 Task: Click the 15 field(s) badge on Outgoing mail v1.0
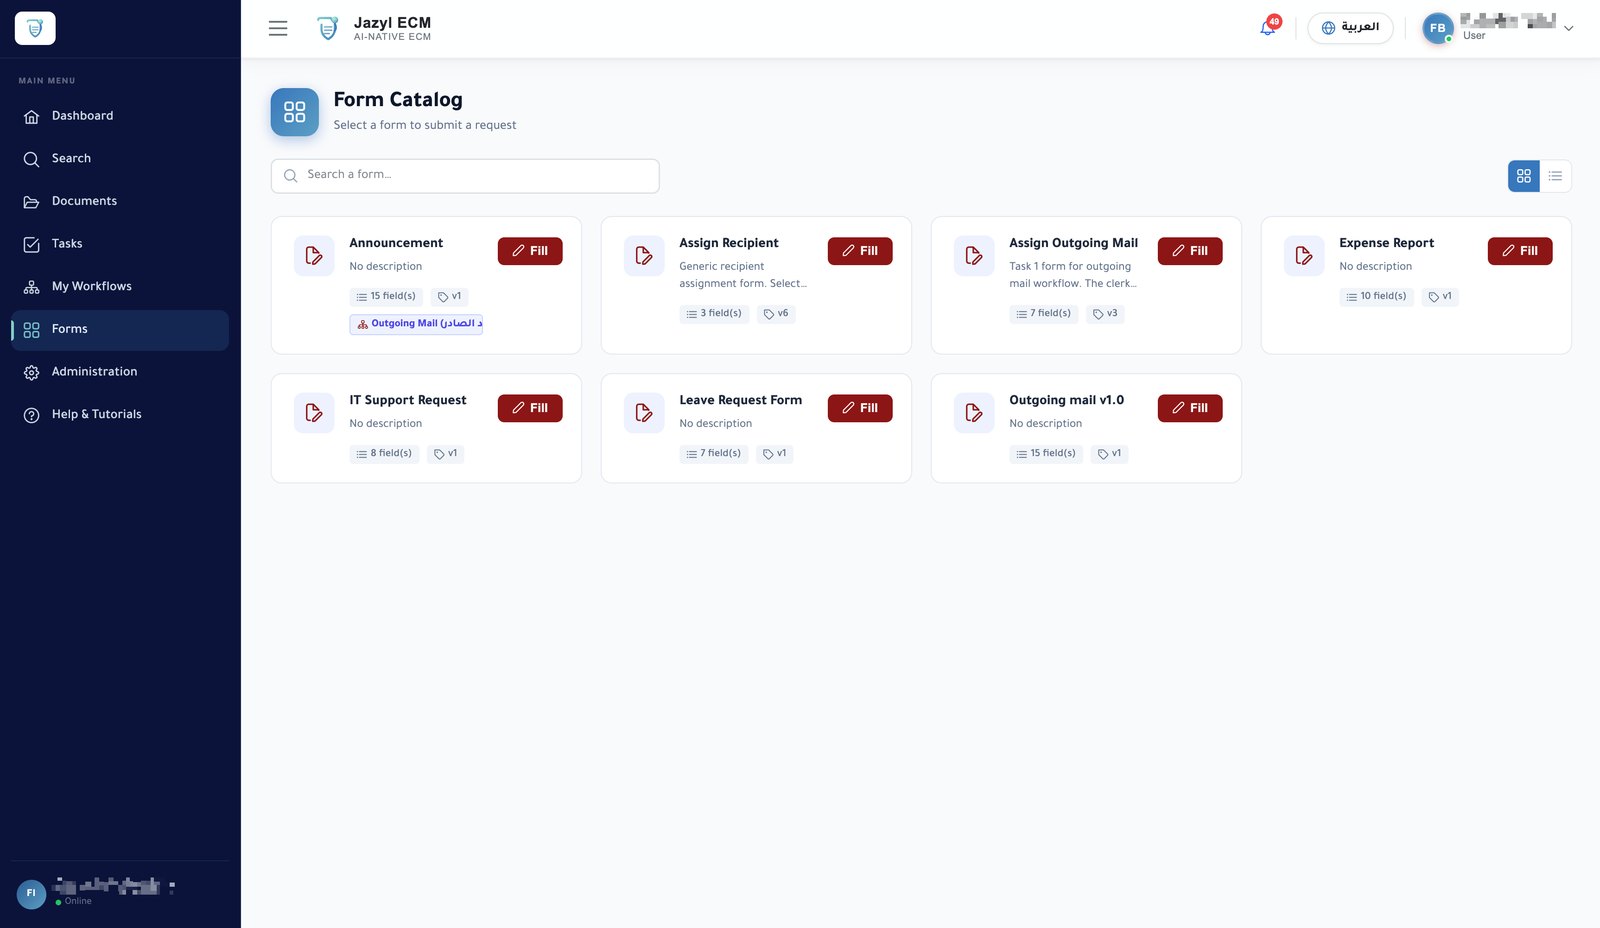pyautogui.click(x=1046, y=454)
